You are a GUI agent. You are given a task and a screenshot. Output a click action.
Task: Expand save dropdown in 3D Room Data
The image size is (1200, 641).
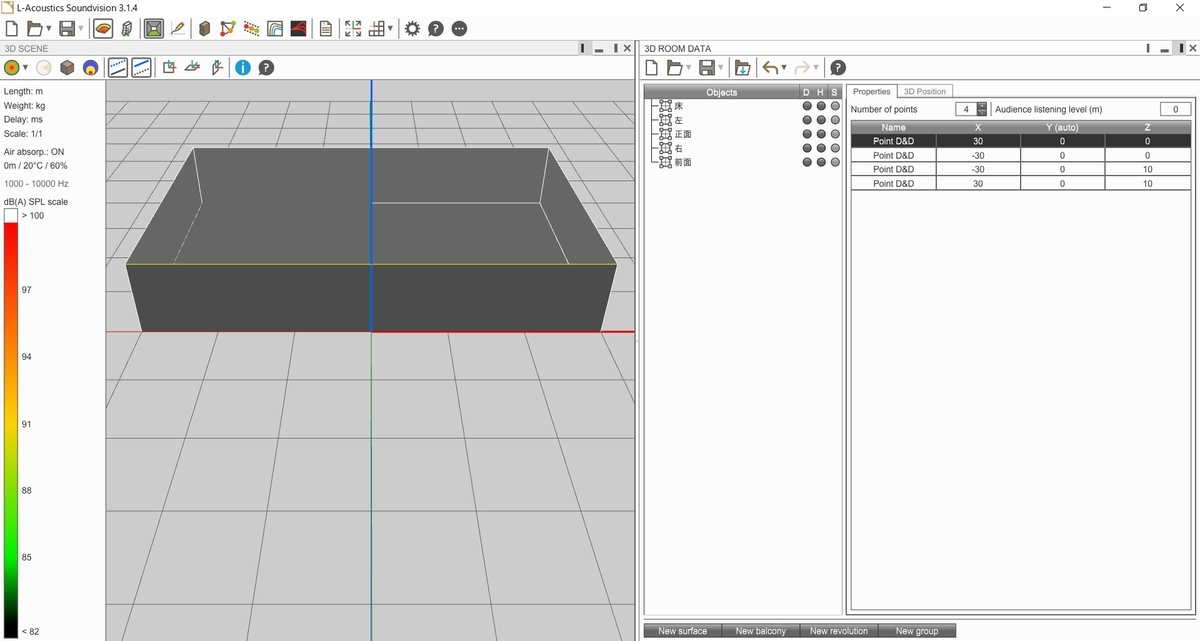pos(720,68)
